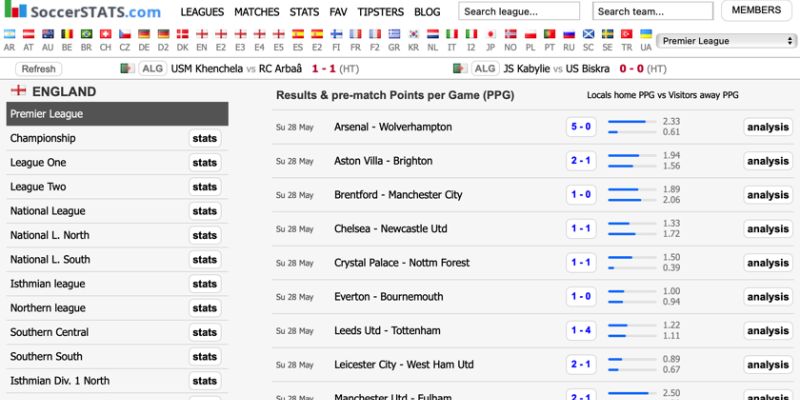Choose the Denmark (DK) flag icon
800x400 pixels.
tap(182, 34)
